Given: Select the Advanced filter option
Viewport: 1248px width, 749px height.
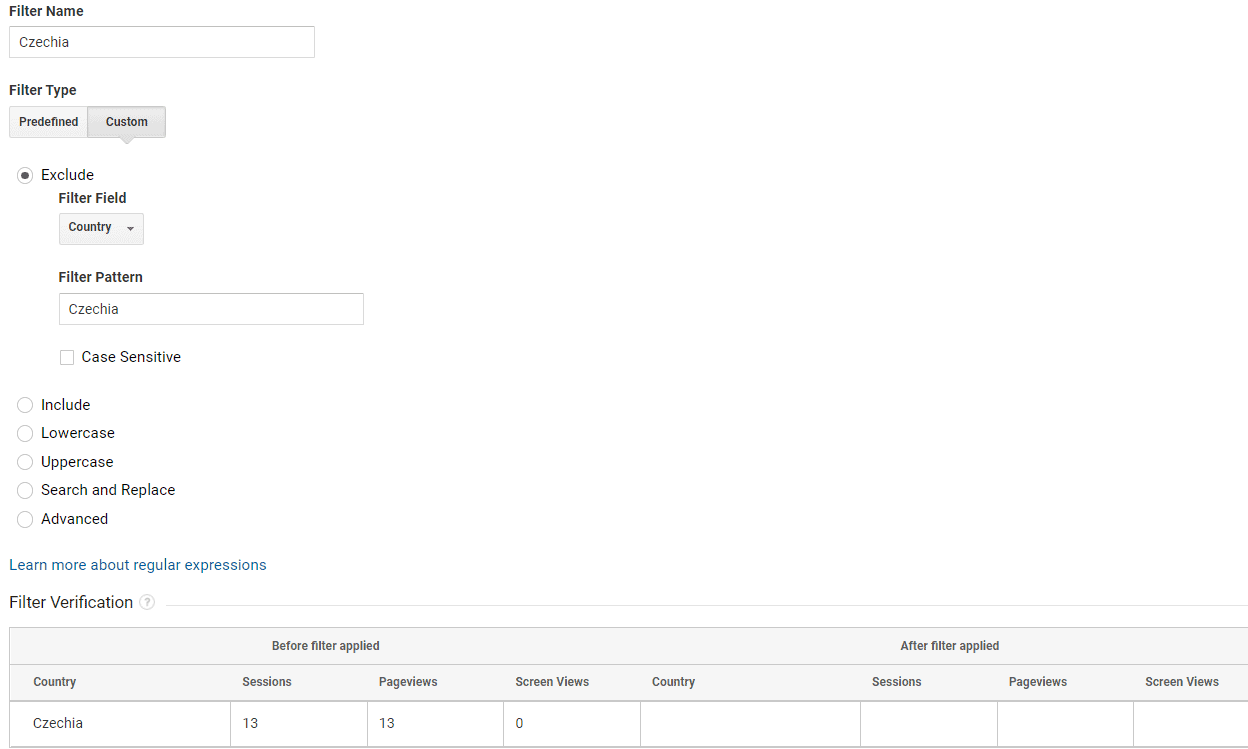Looking at the screenshot, I should coord(25,519).
